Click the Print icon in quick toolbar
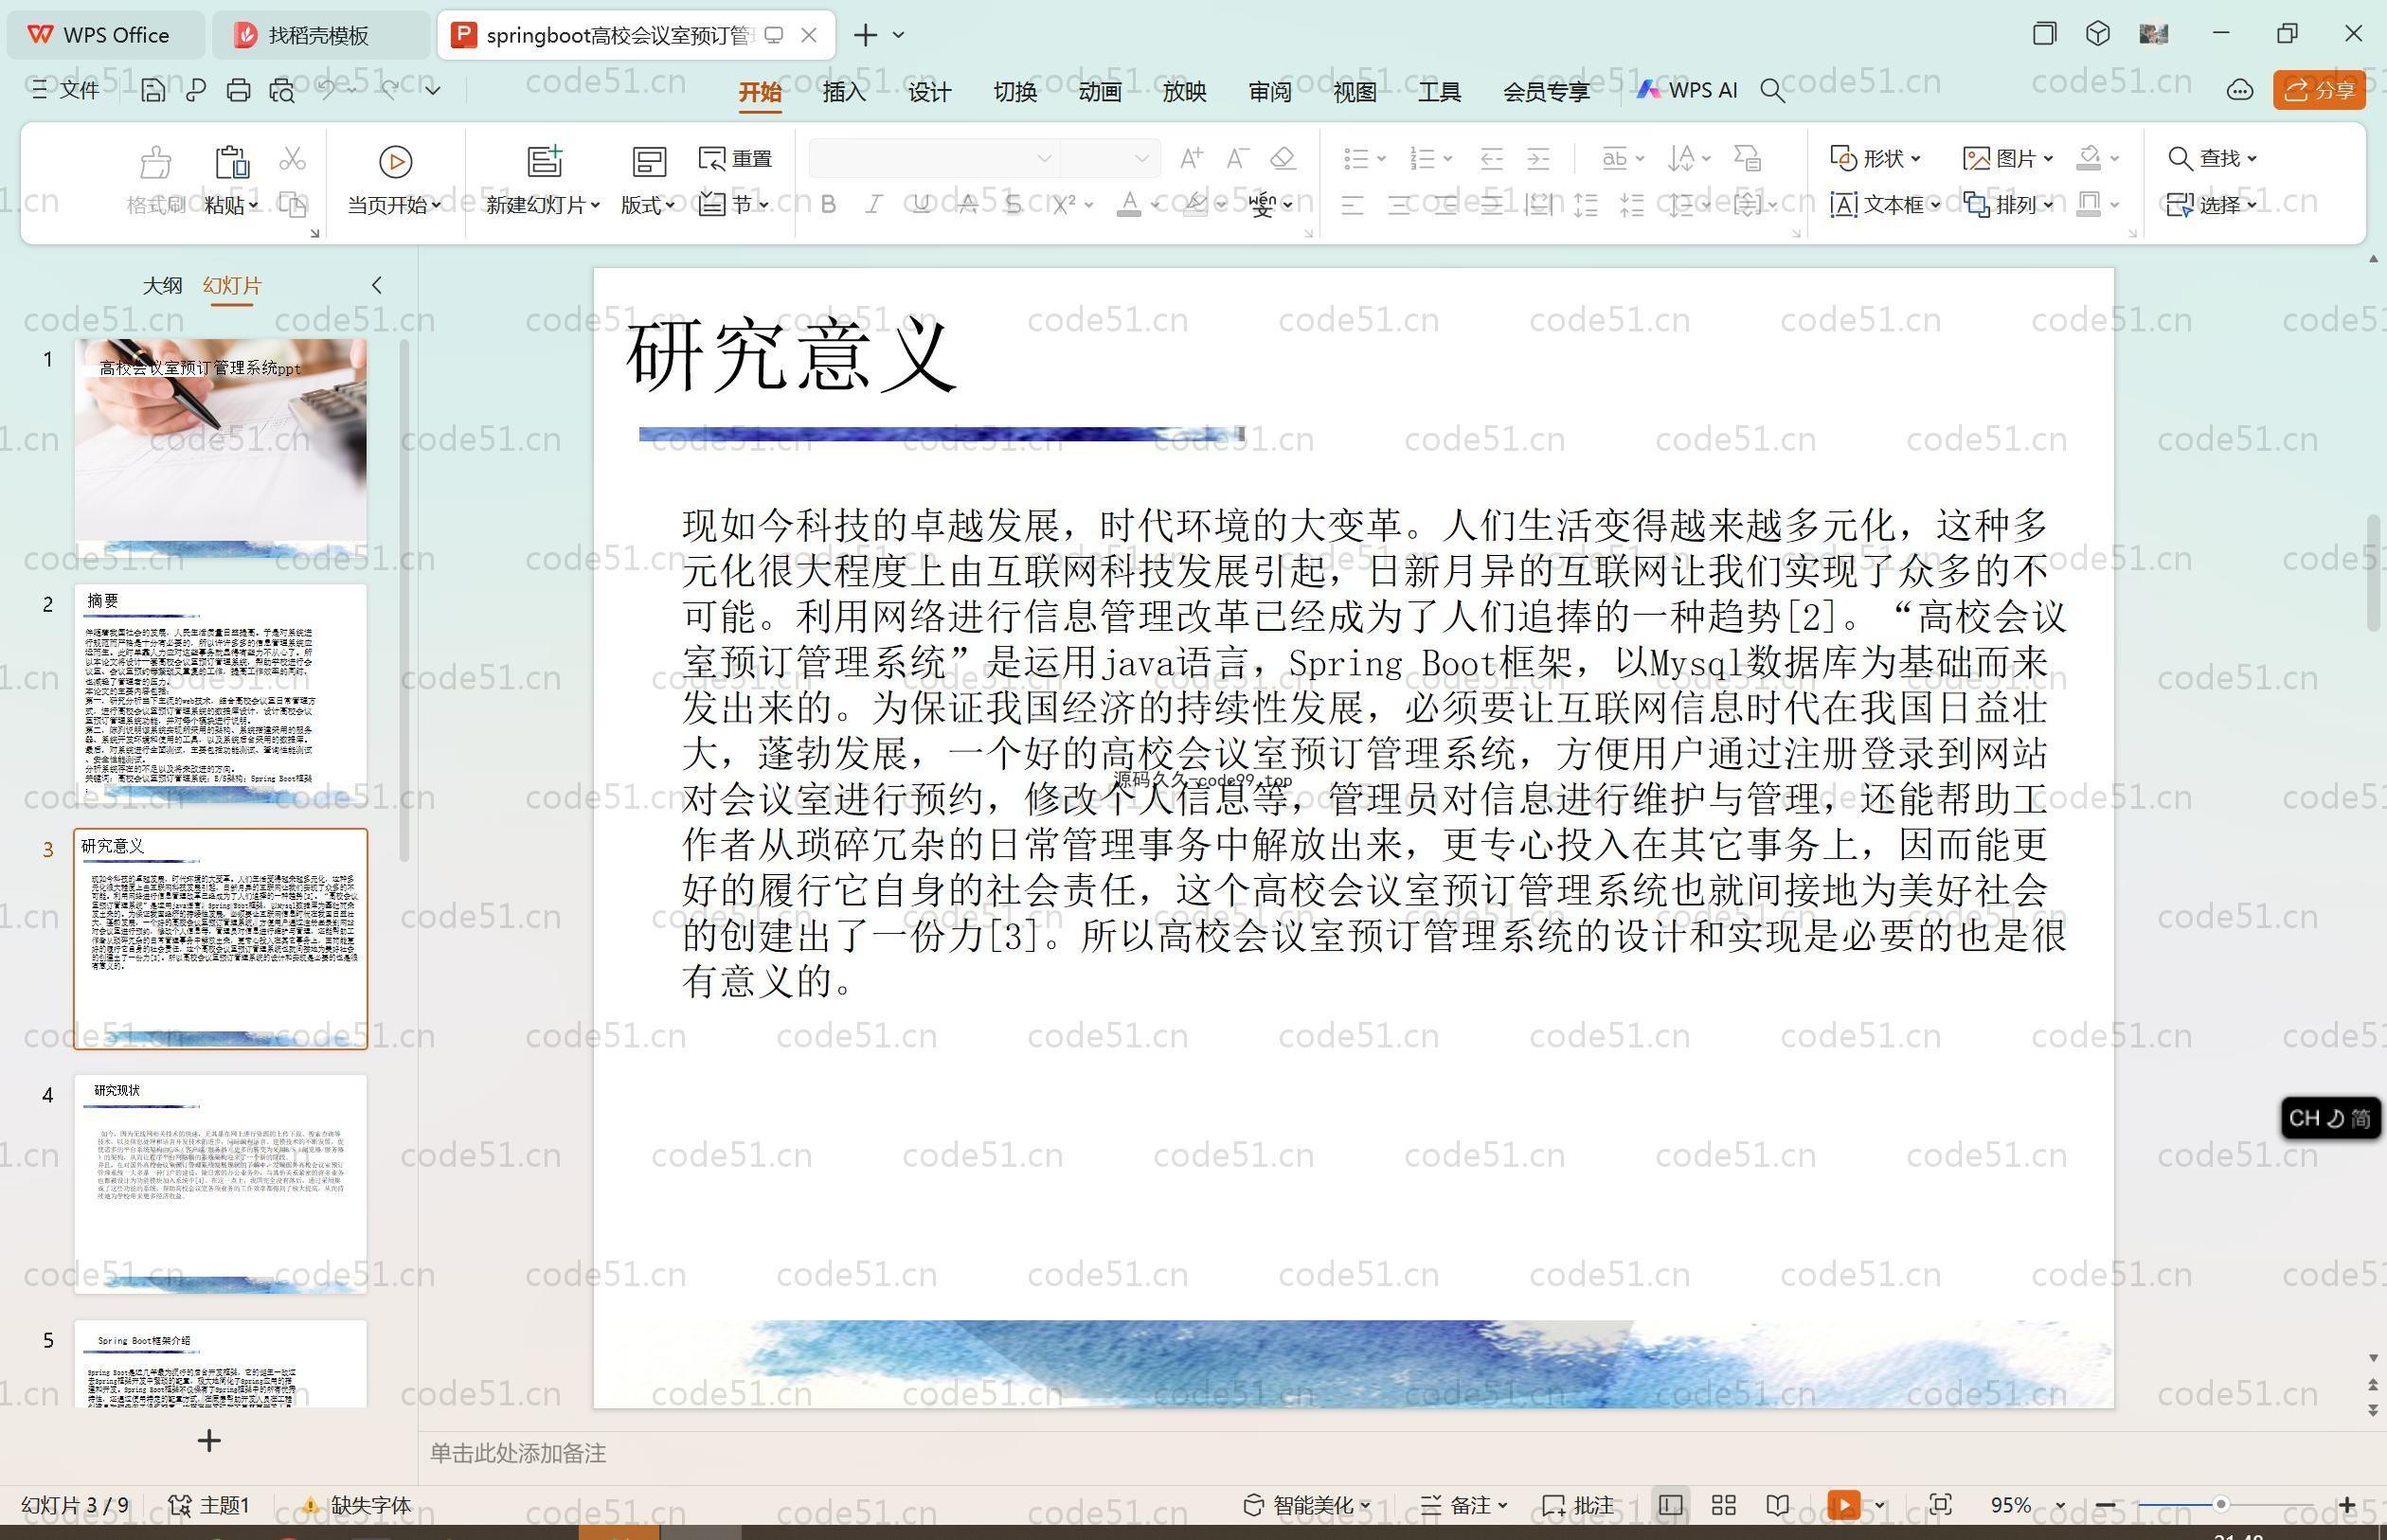 point(238,90)
